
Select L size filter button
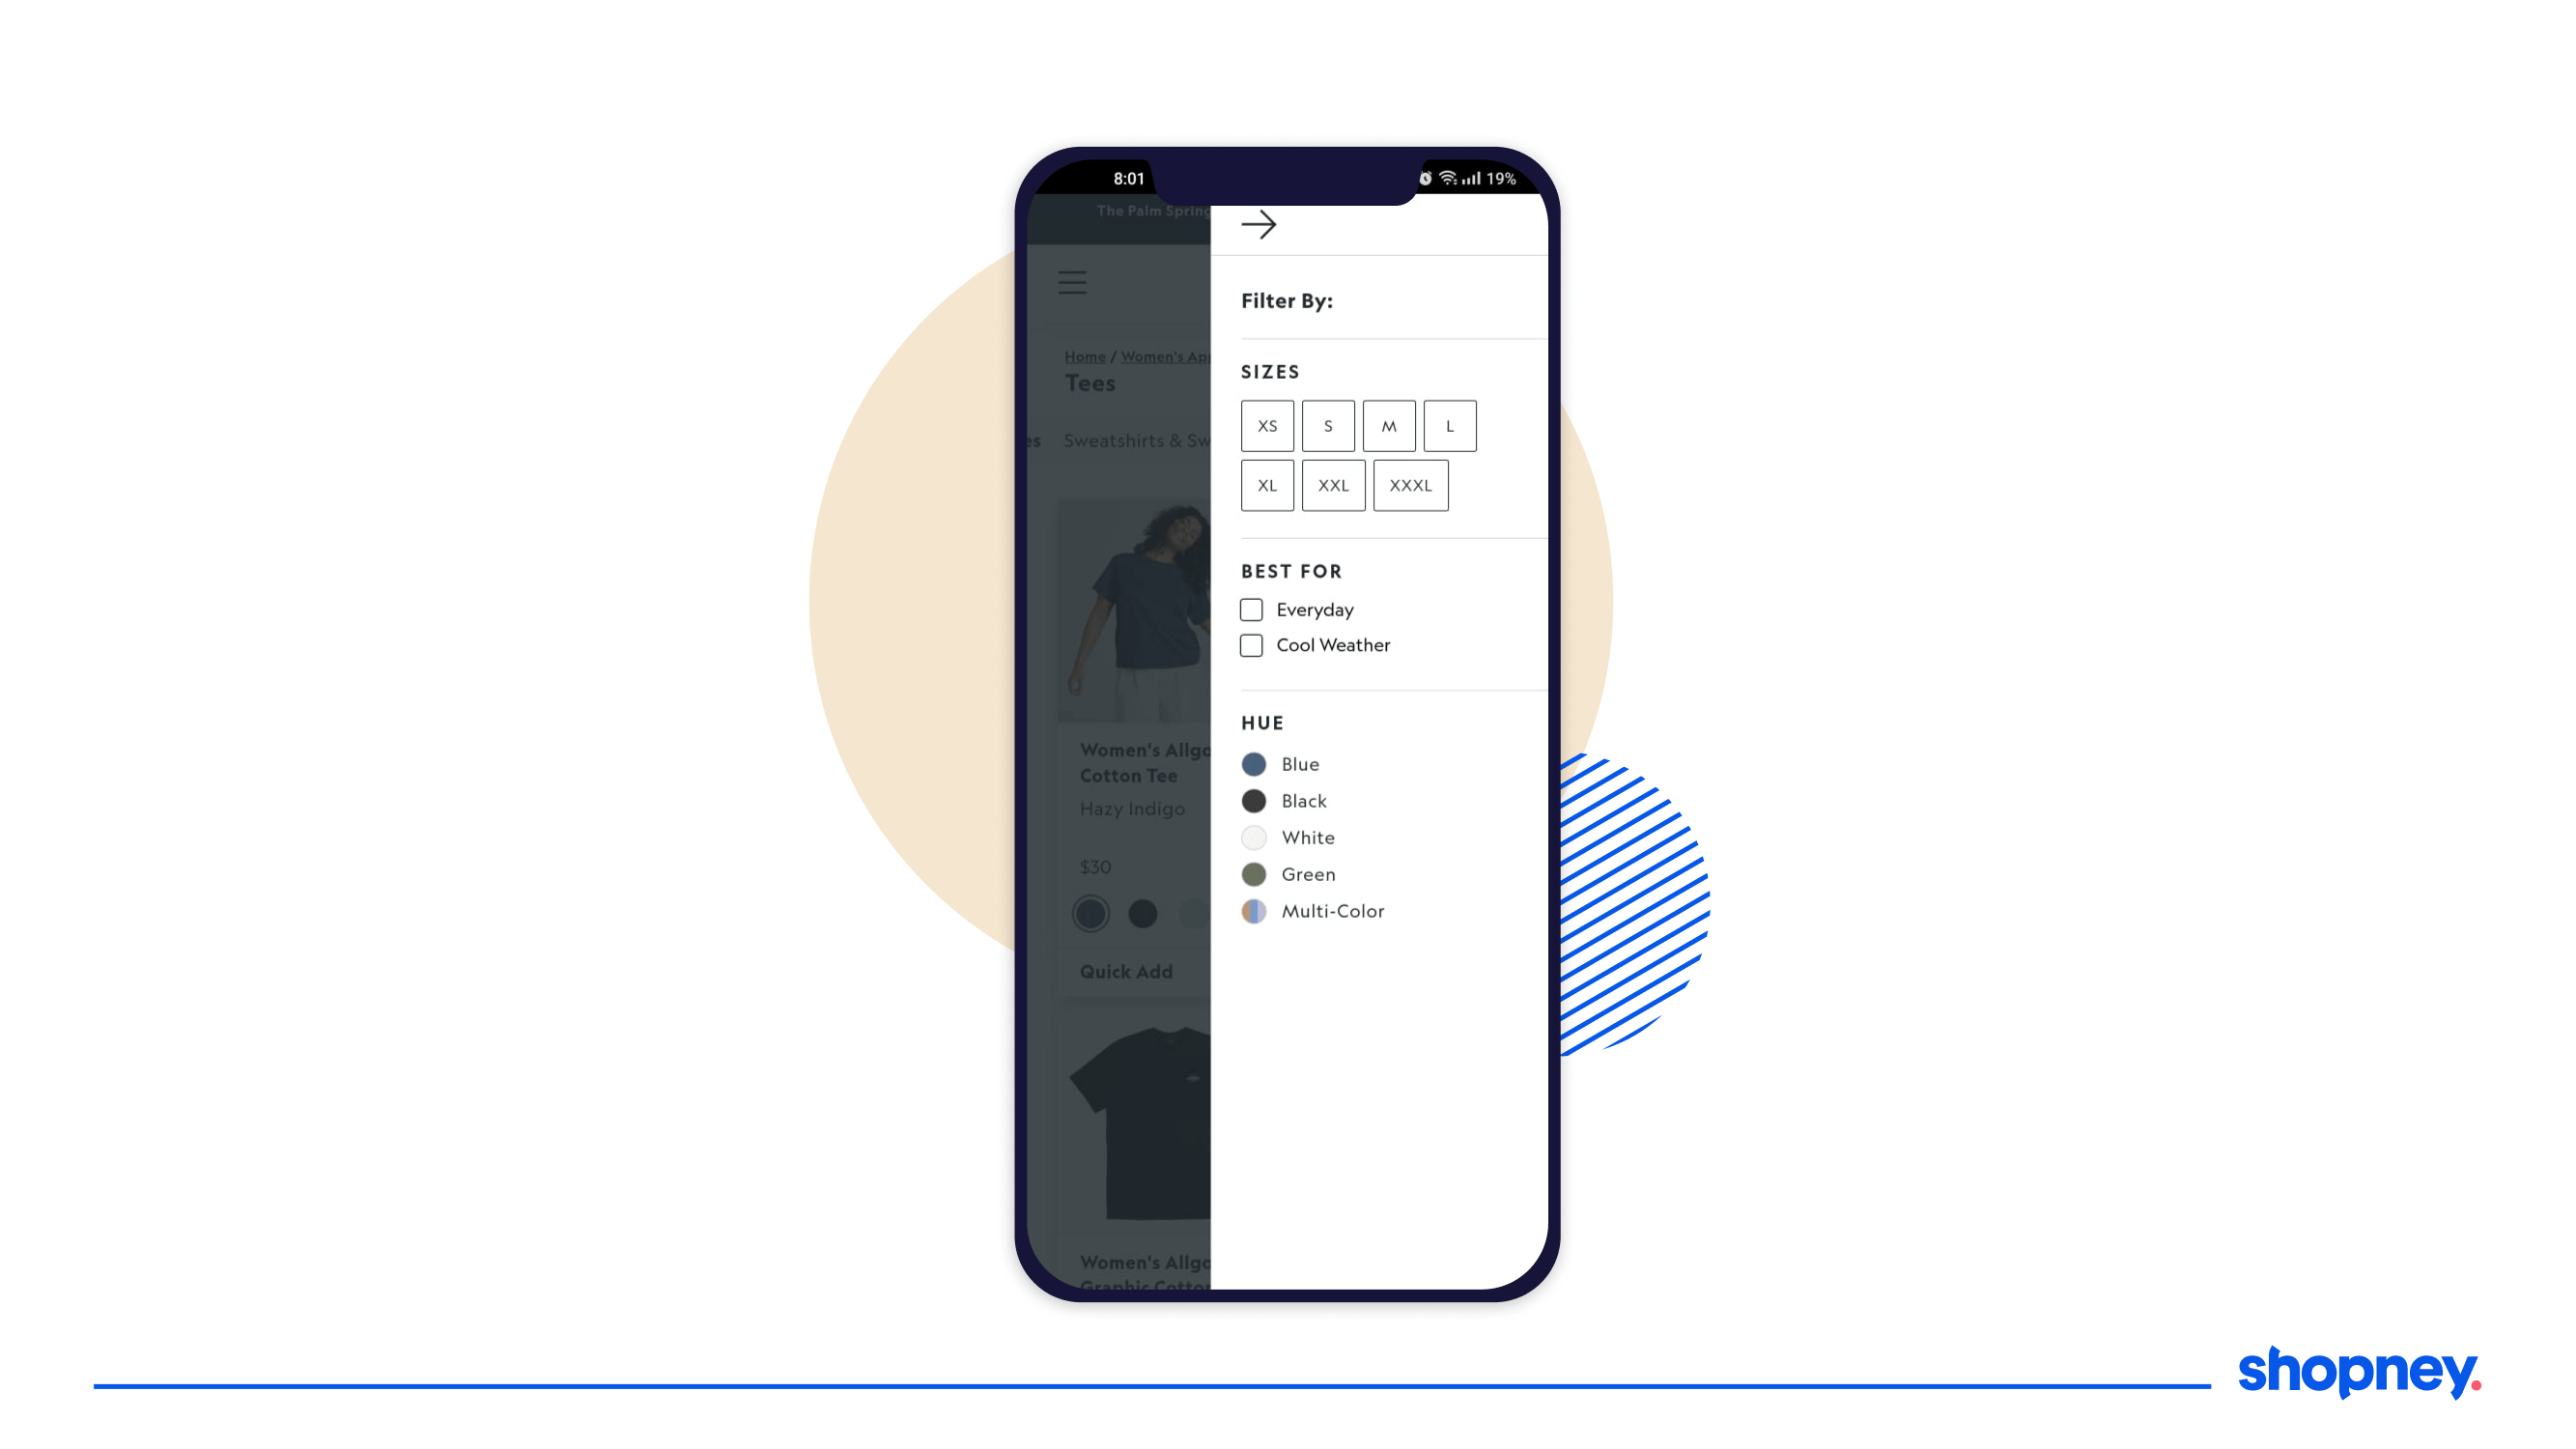point(1449,426)
